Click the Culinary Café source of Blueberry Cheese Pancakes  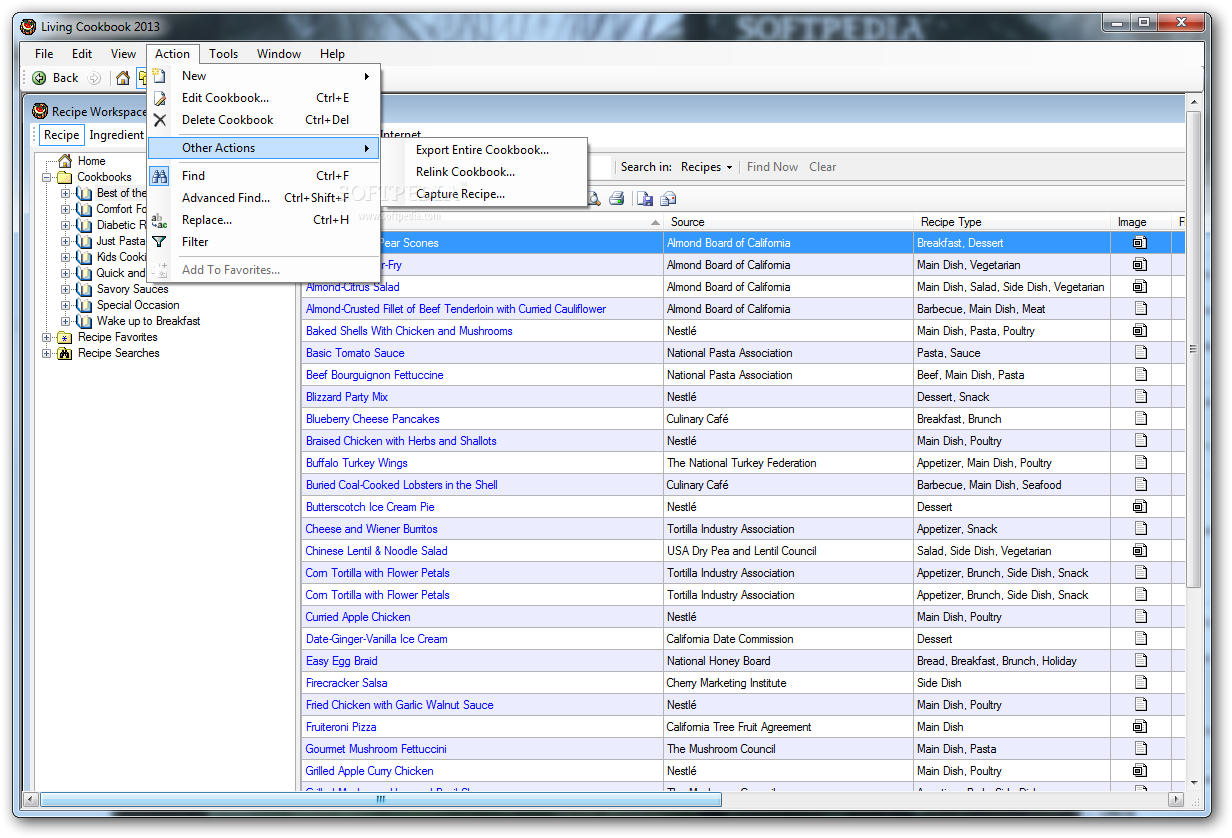coord(697,419)
